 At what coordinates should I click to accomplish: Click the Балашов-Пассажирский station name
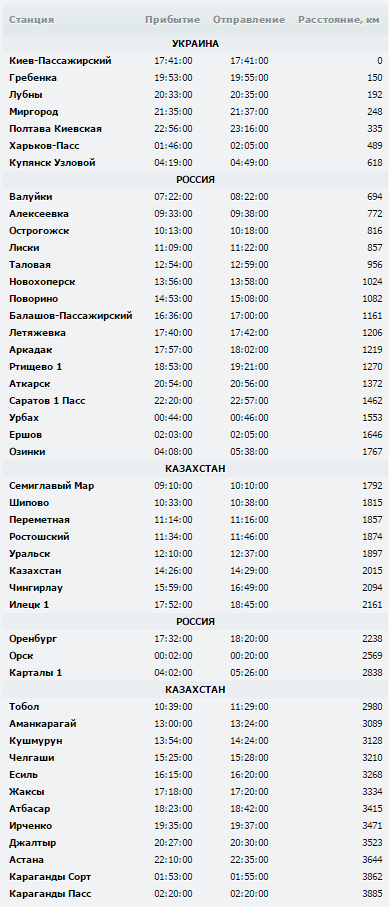click(x=71, y=316)
